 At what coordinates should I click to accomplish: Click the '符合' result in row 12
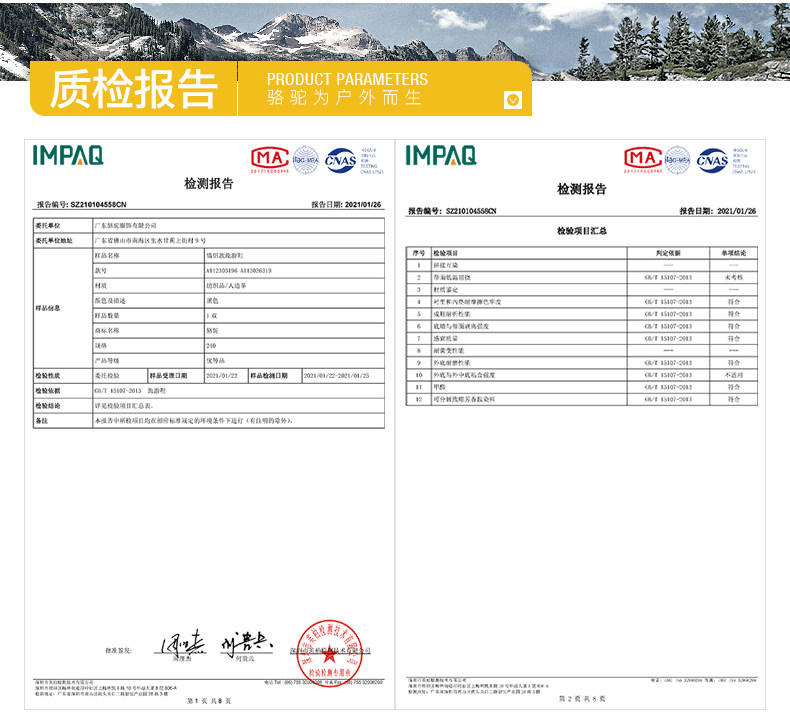pyautogui.click(x=734, y=399)
